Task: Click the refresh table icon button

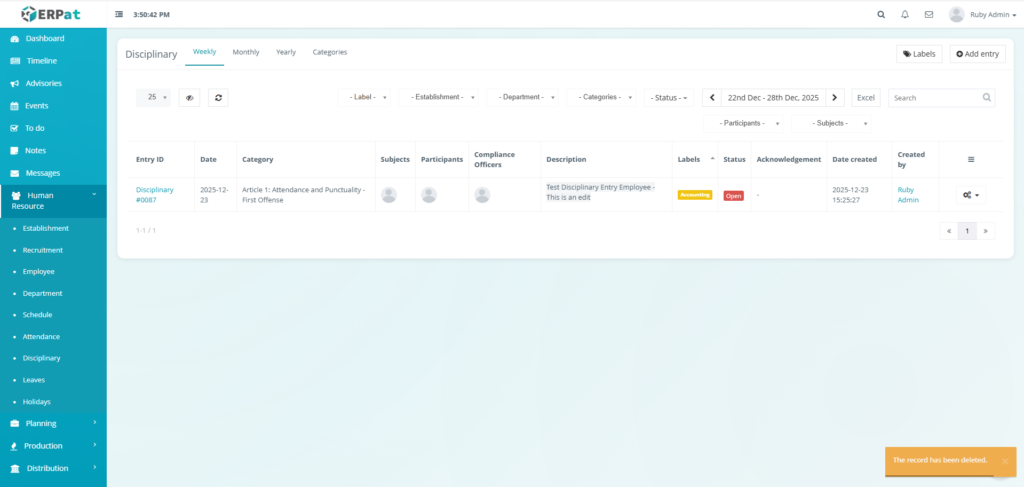Action: click(x=218, y=97)
